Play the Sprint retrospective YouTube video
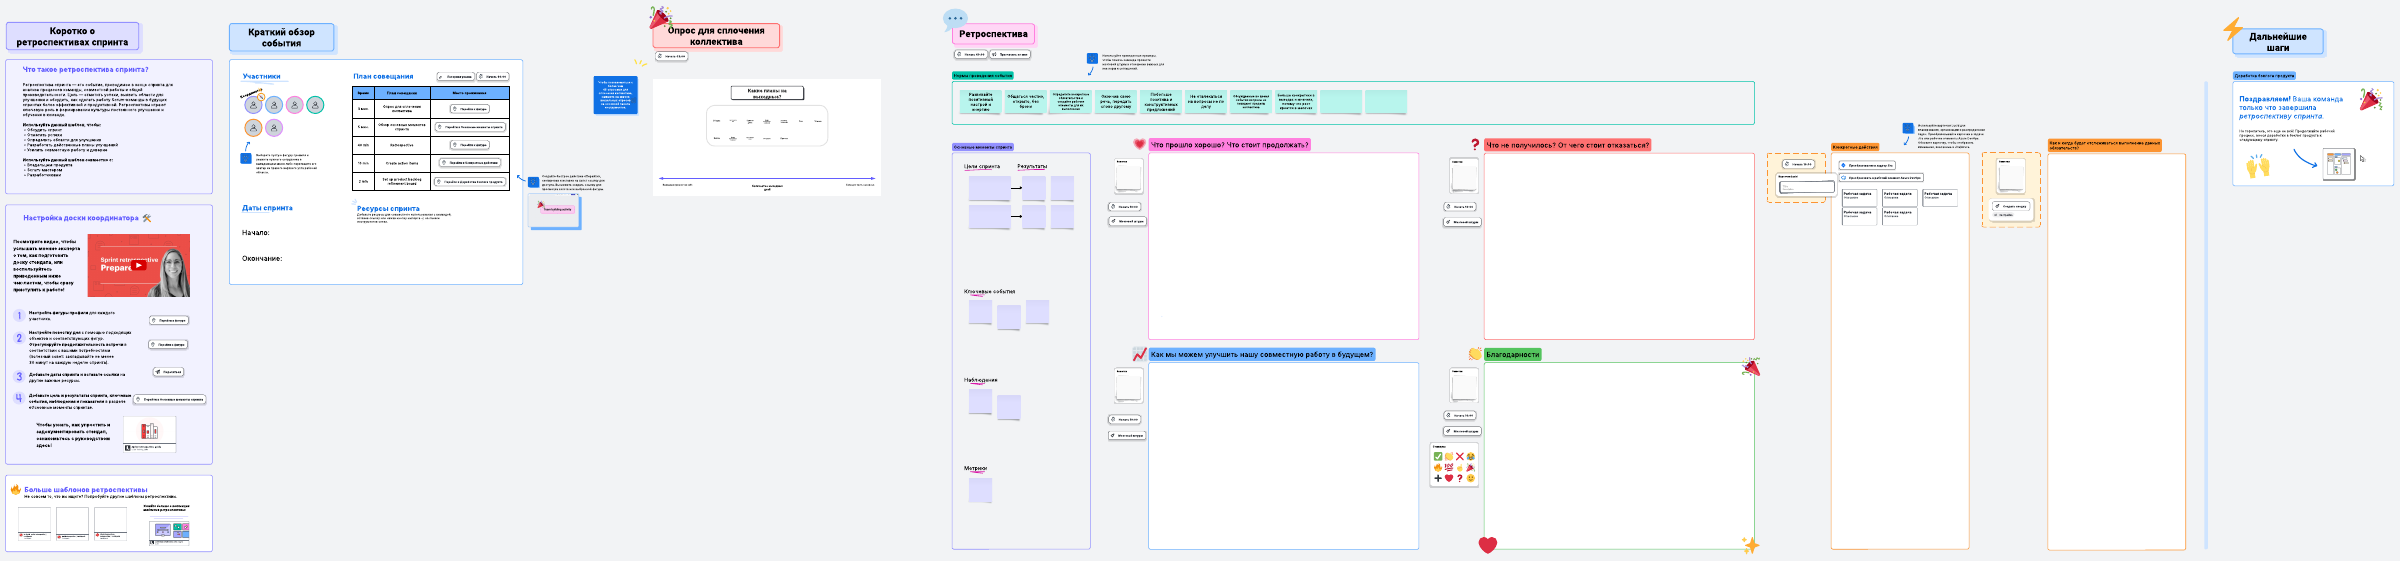 139,266
